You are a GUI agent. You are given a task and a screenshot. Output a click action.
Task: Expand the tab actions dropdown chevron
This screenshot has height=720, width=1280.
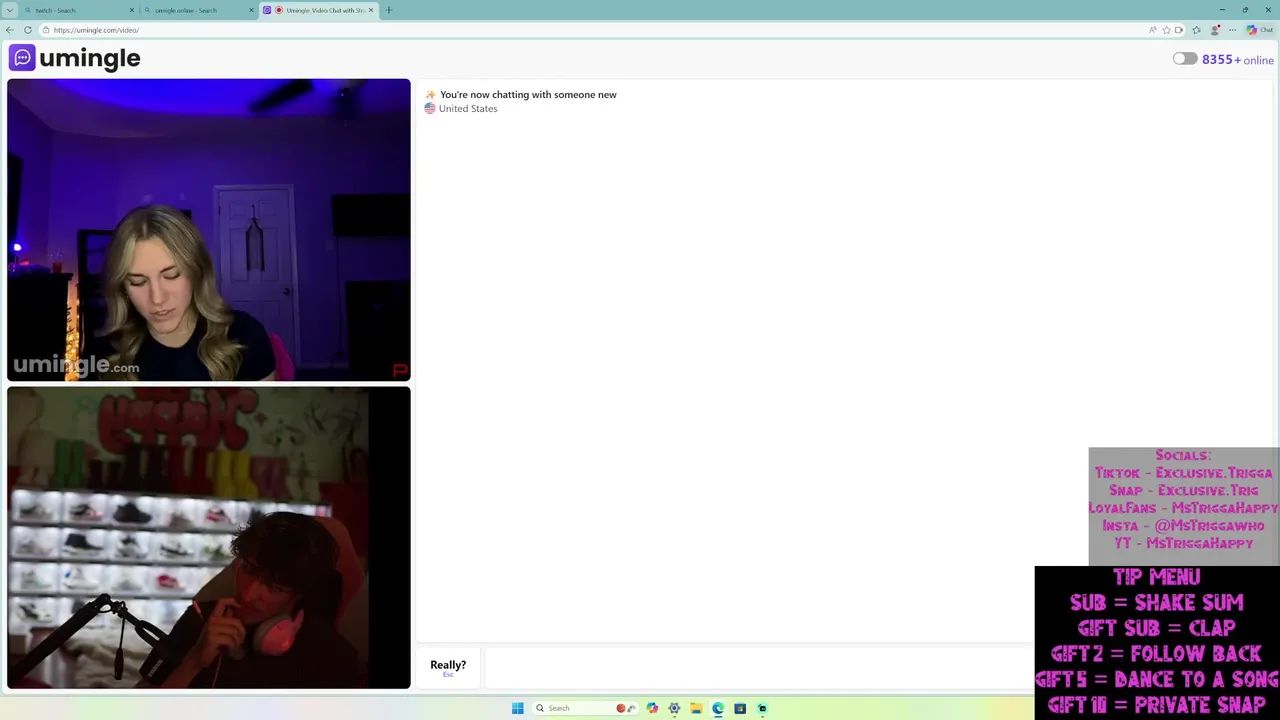click(x=10, y=10)
